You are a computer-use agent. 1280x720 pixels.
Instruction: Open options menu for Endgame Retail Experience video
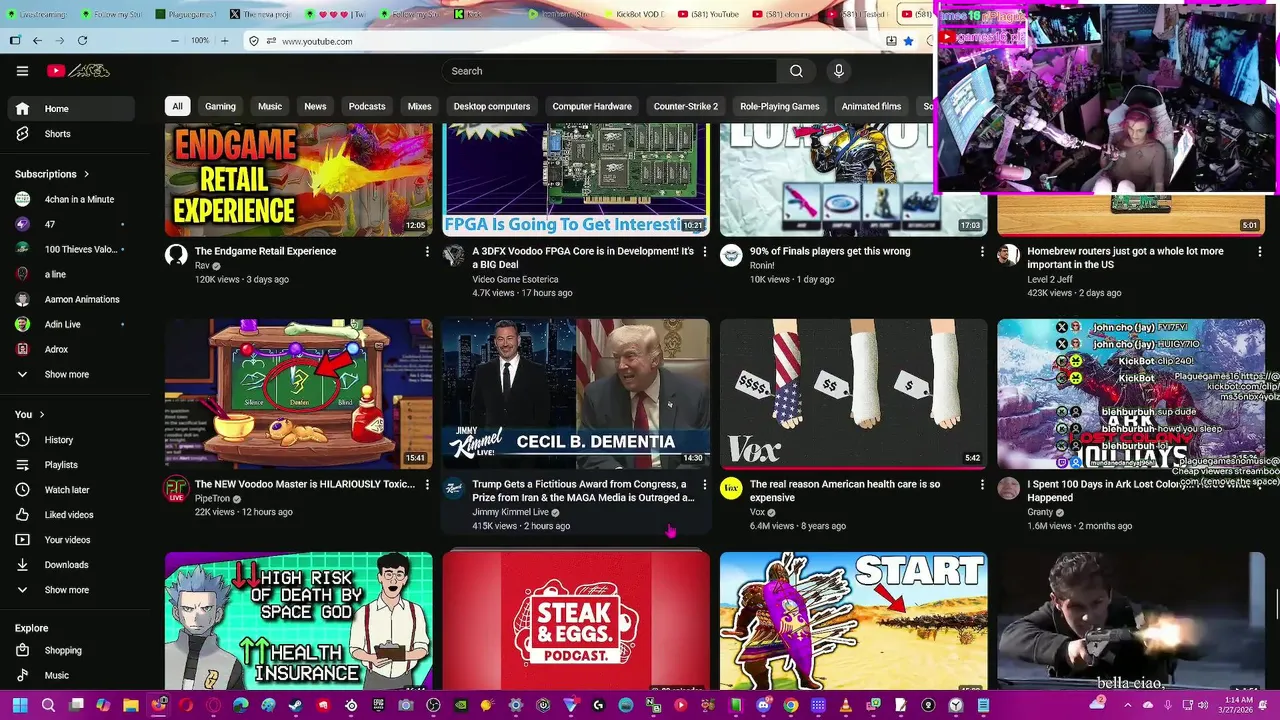click(x=427, y=252)
